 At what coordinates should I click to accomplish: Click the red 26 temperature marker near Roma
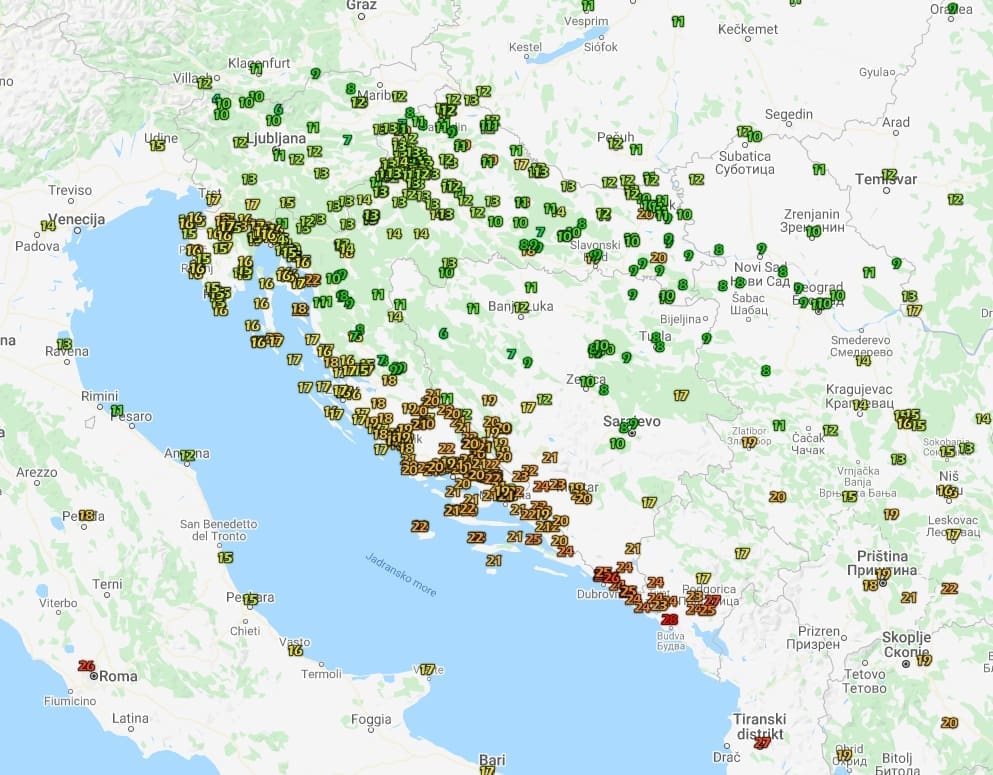[x=86, y=666]
